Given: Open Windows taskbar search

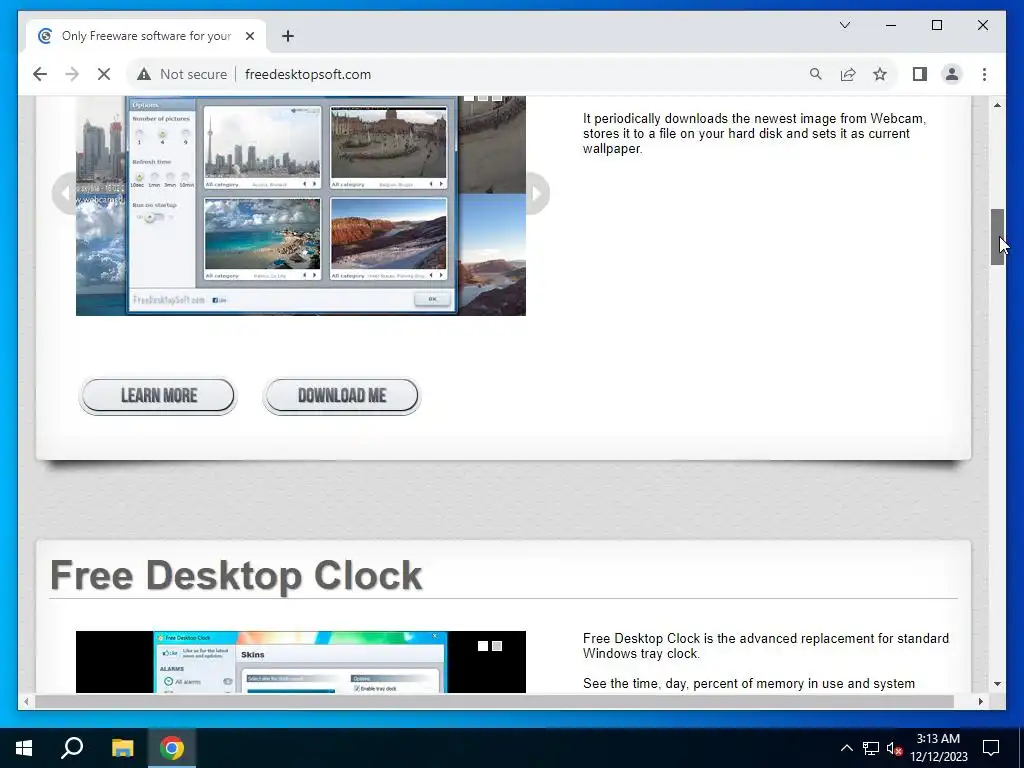Looking at the screenshot, I should pos(72,748).
